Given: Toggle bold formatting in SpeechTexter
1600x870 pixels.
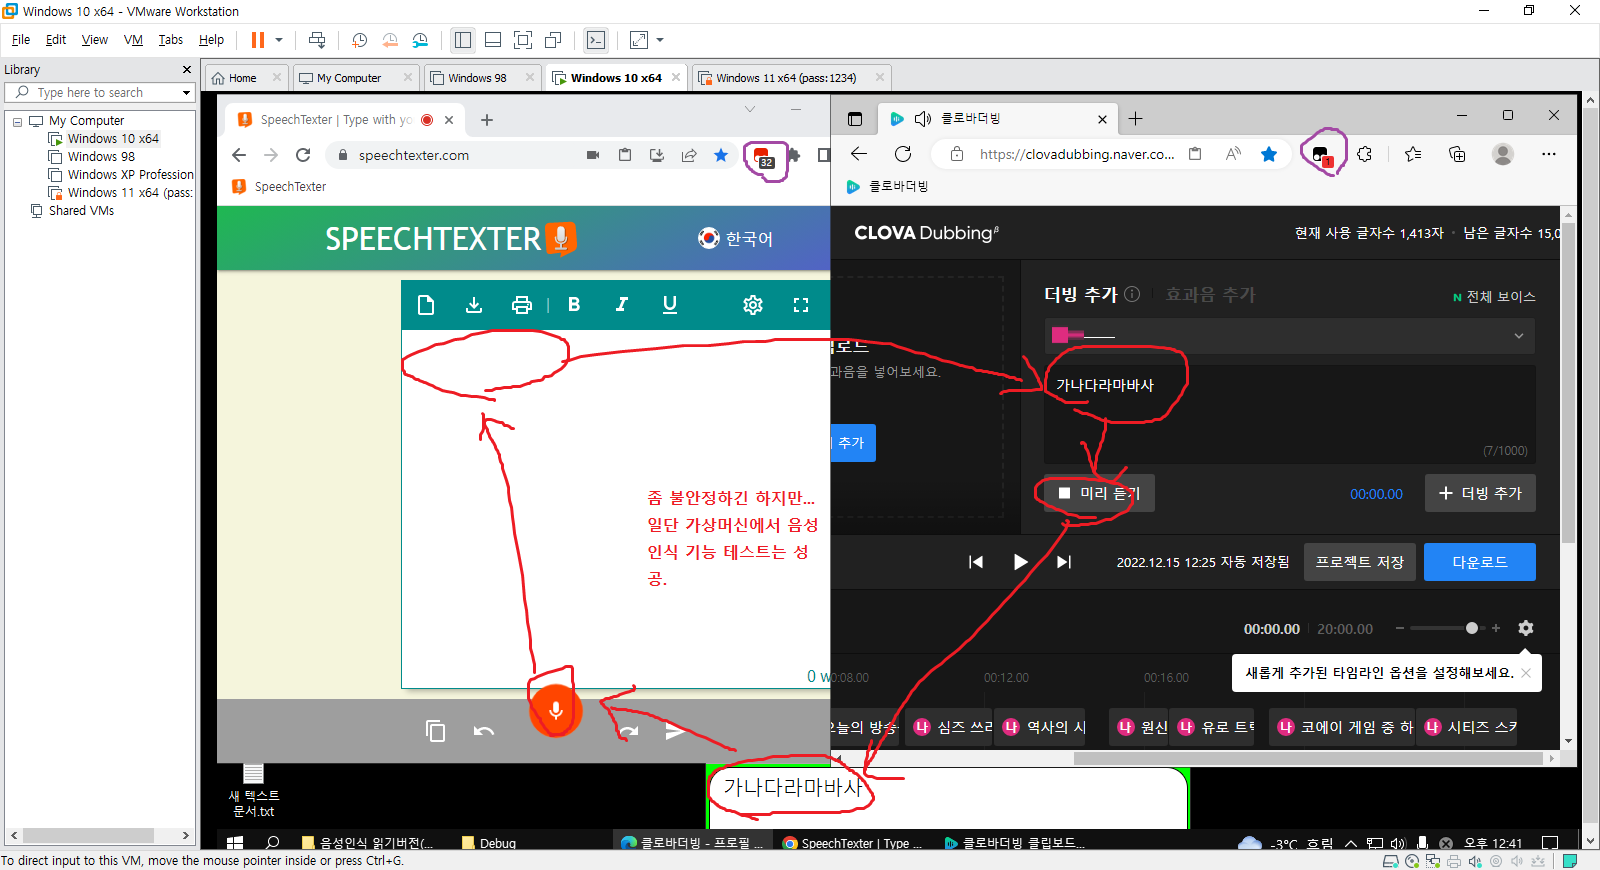Looking at the screenshot, I should pyautogui.click(x=574, y=305).
